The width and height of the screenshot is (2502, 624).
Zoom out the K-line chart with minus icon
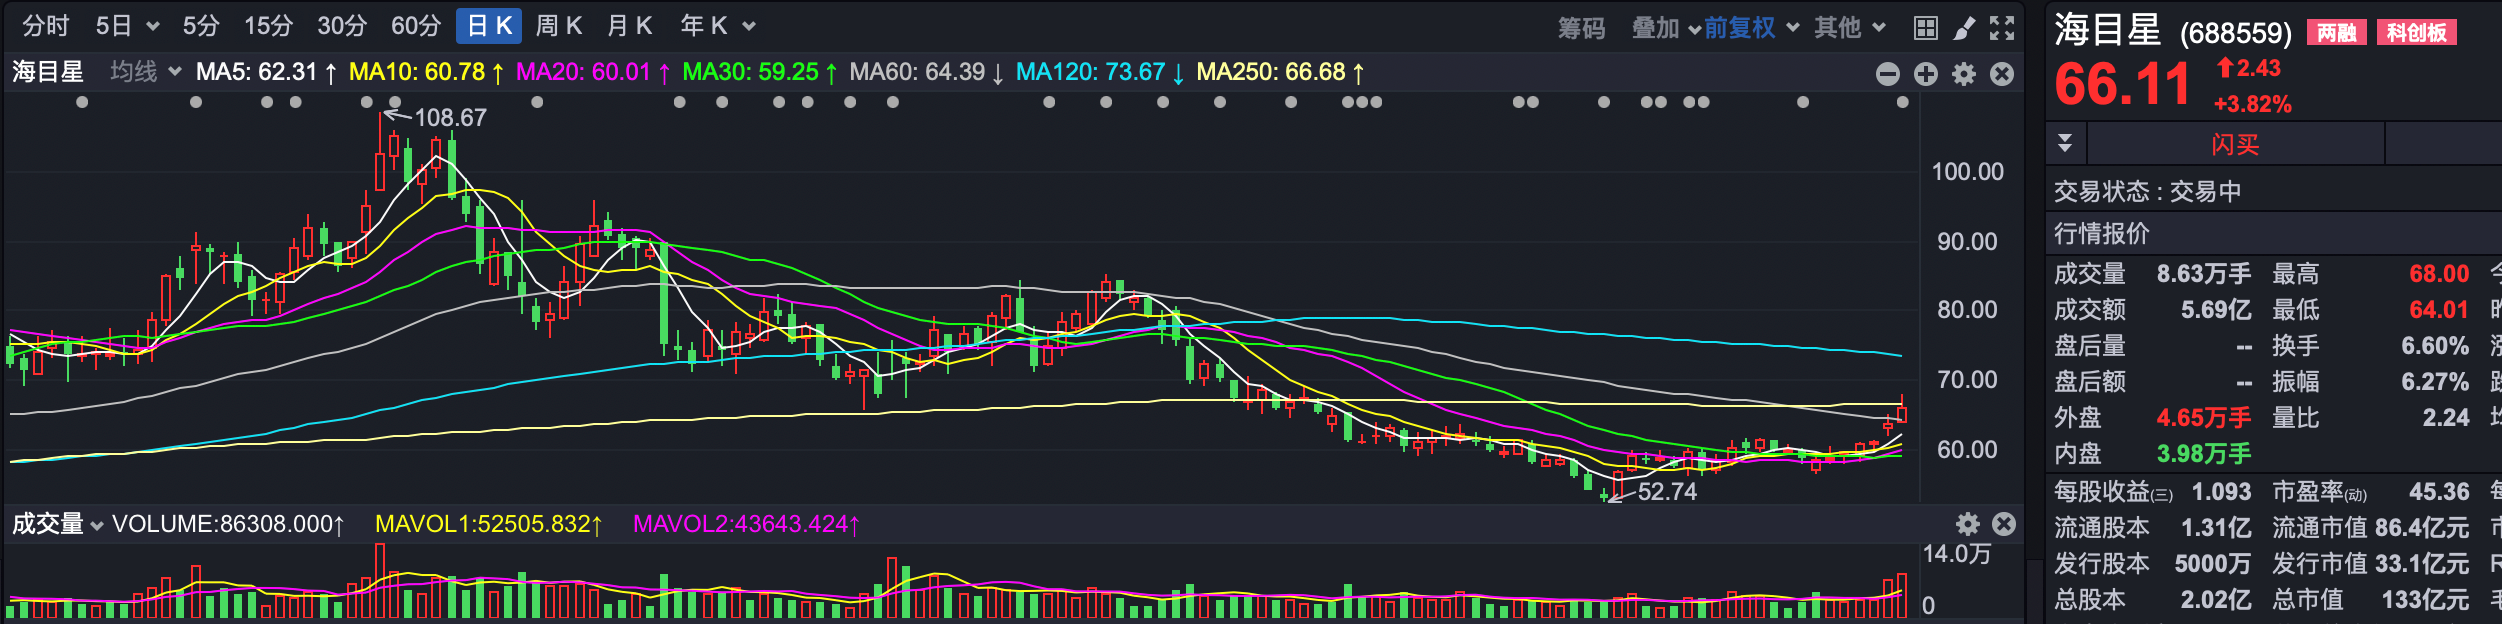pos(1887,74)
